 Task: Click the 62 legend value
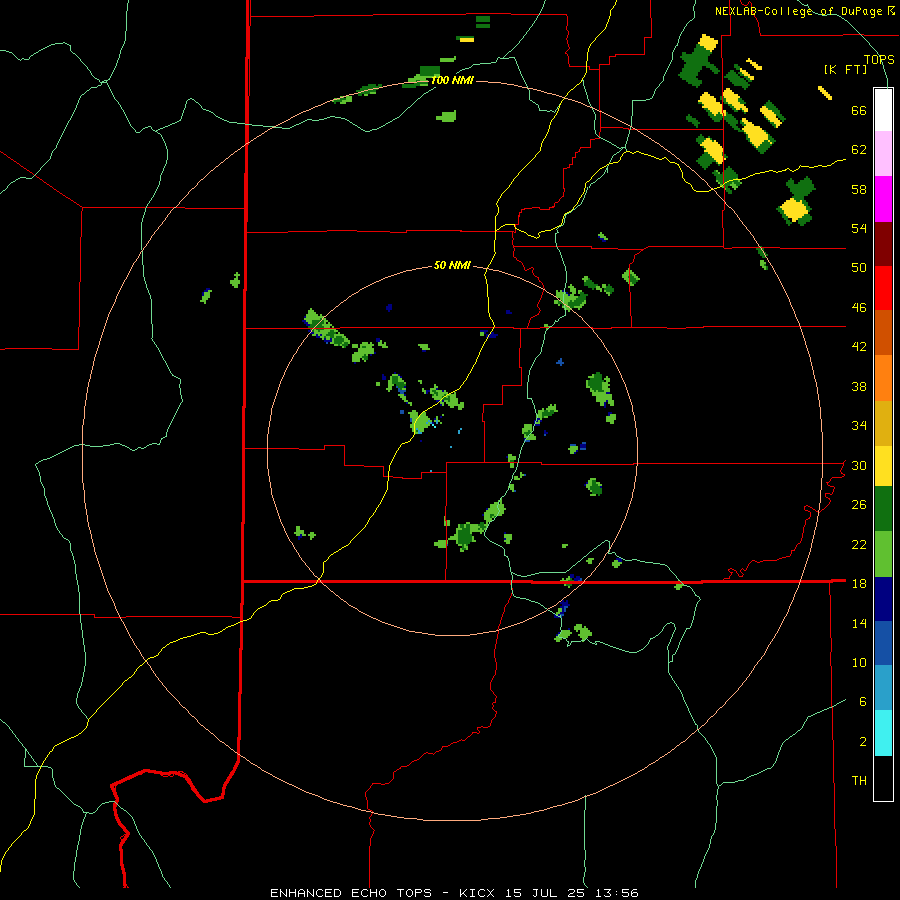(x=859, y=150)
